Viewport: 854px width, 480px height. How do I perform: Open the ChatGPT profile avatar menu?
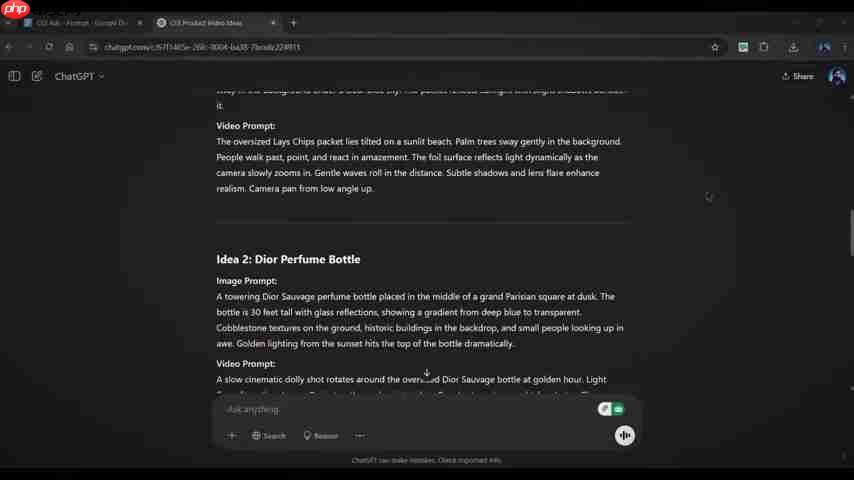pyautogui.click(x=837, y=76)
